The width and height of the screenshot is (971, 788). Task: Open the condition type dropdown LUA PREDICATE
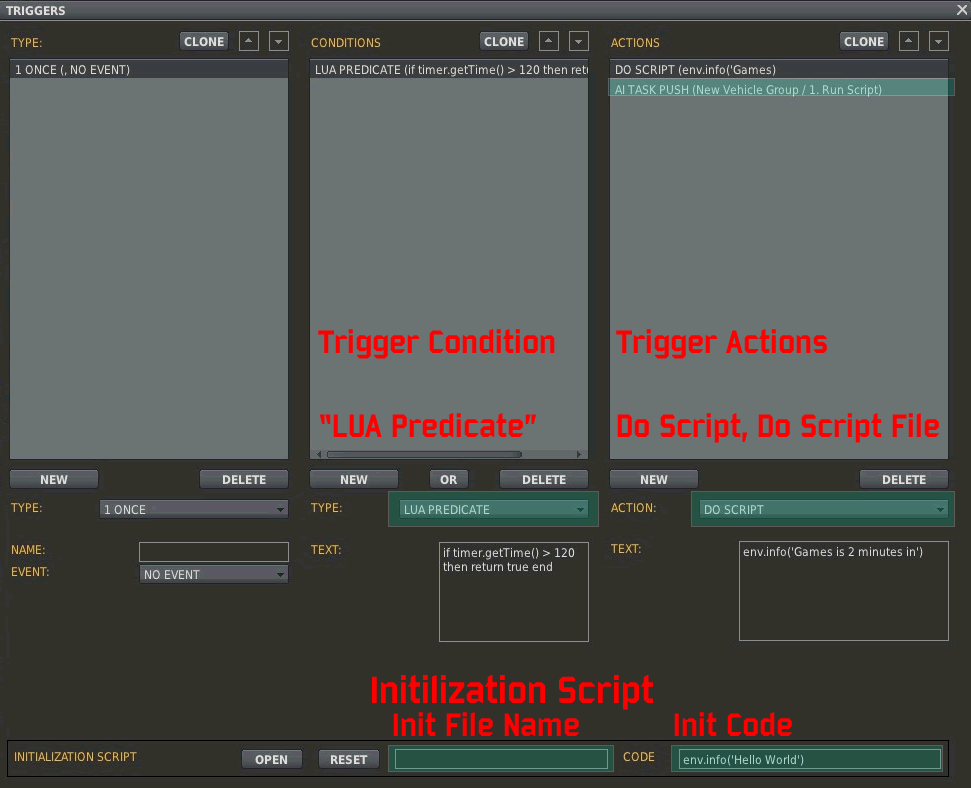tap(494, 509)
